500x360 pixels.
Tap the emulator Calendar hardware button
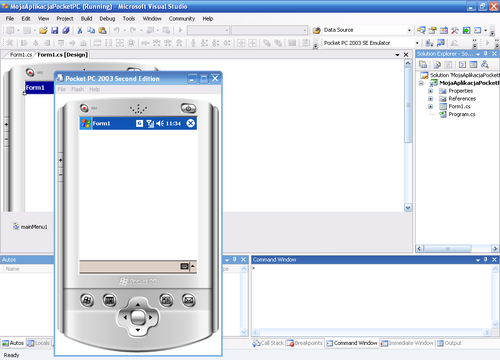[x=110, y=300]
